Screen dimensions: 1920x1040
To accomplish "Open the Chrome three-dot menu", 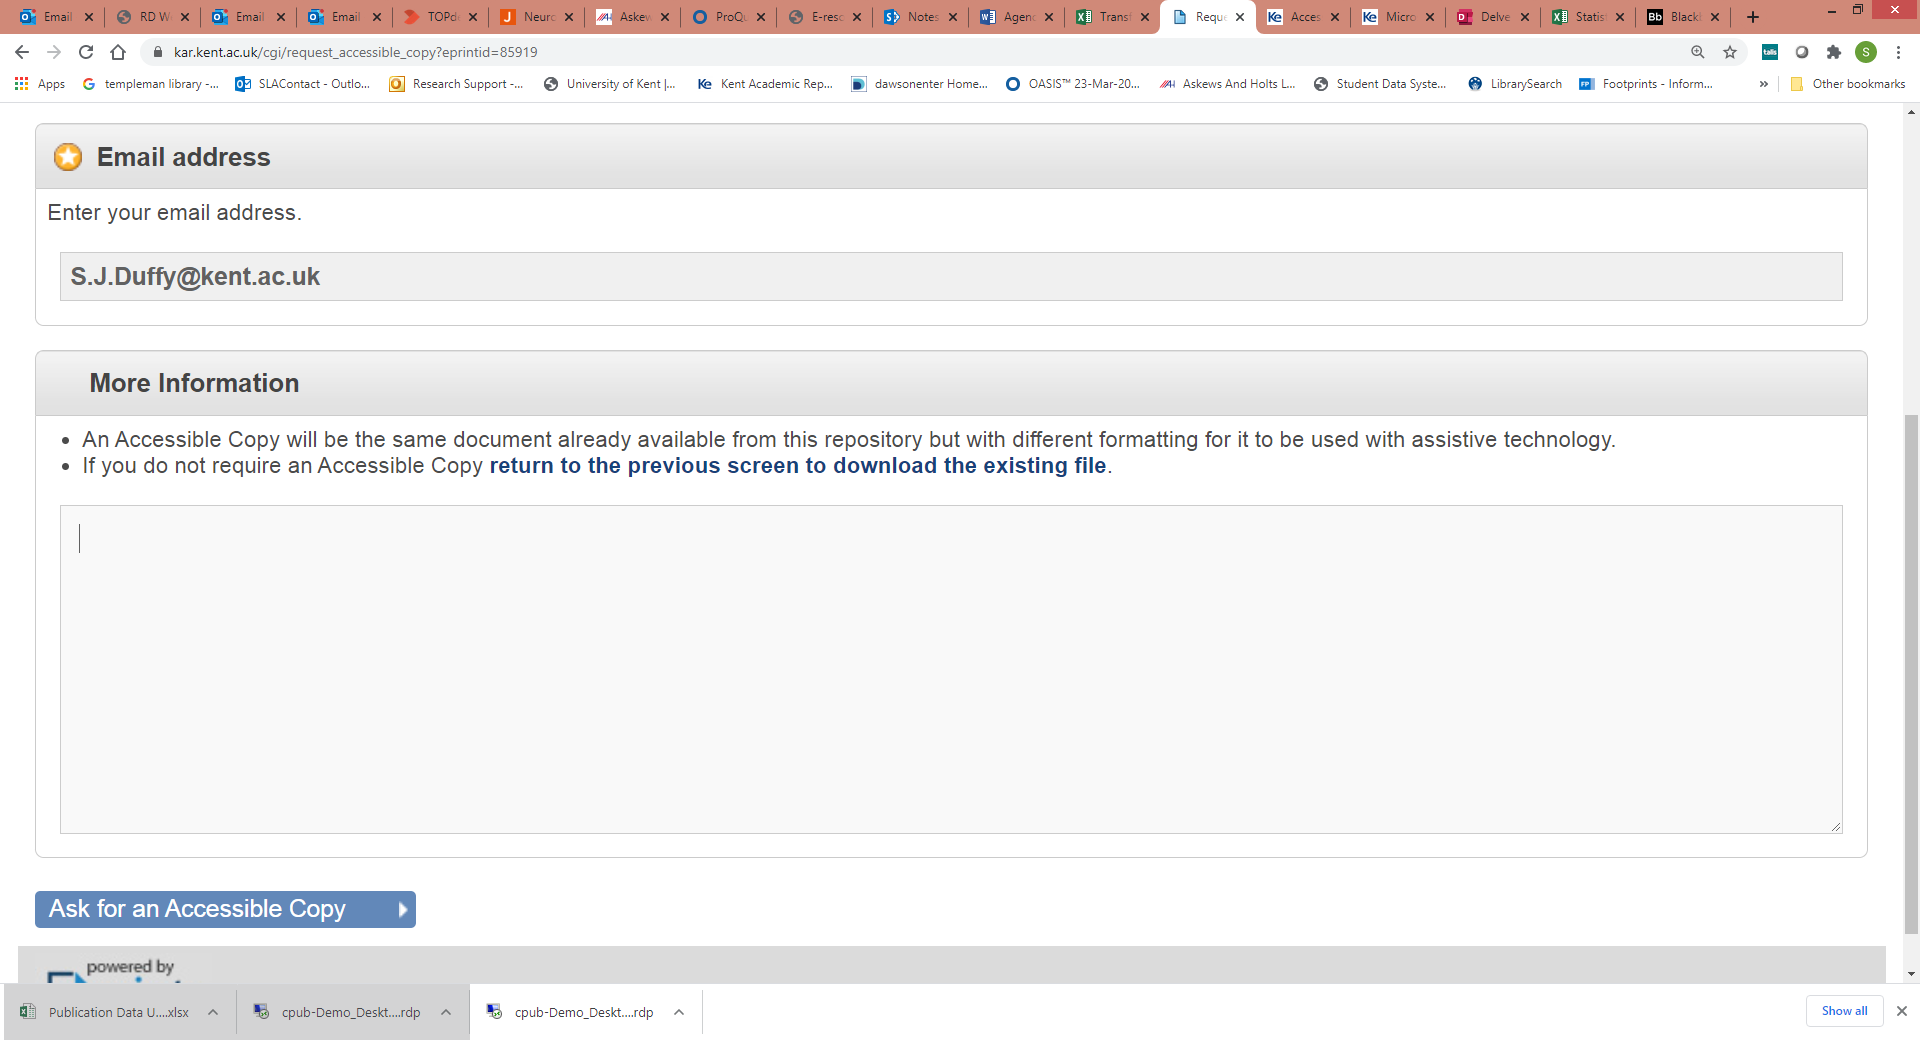I will [x=1898, y=52].
